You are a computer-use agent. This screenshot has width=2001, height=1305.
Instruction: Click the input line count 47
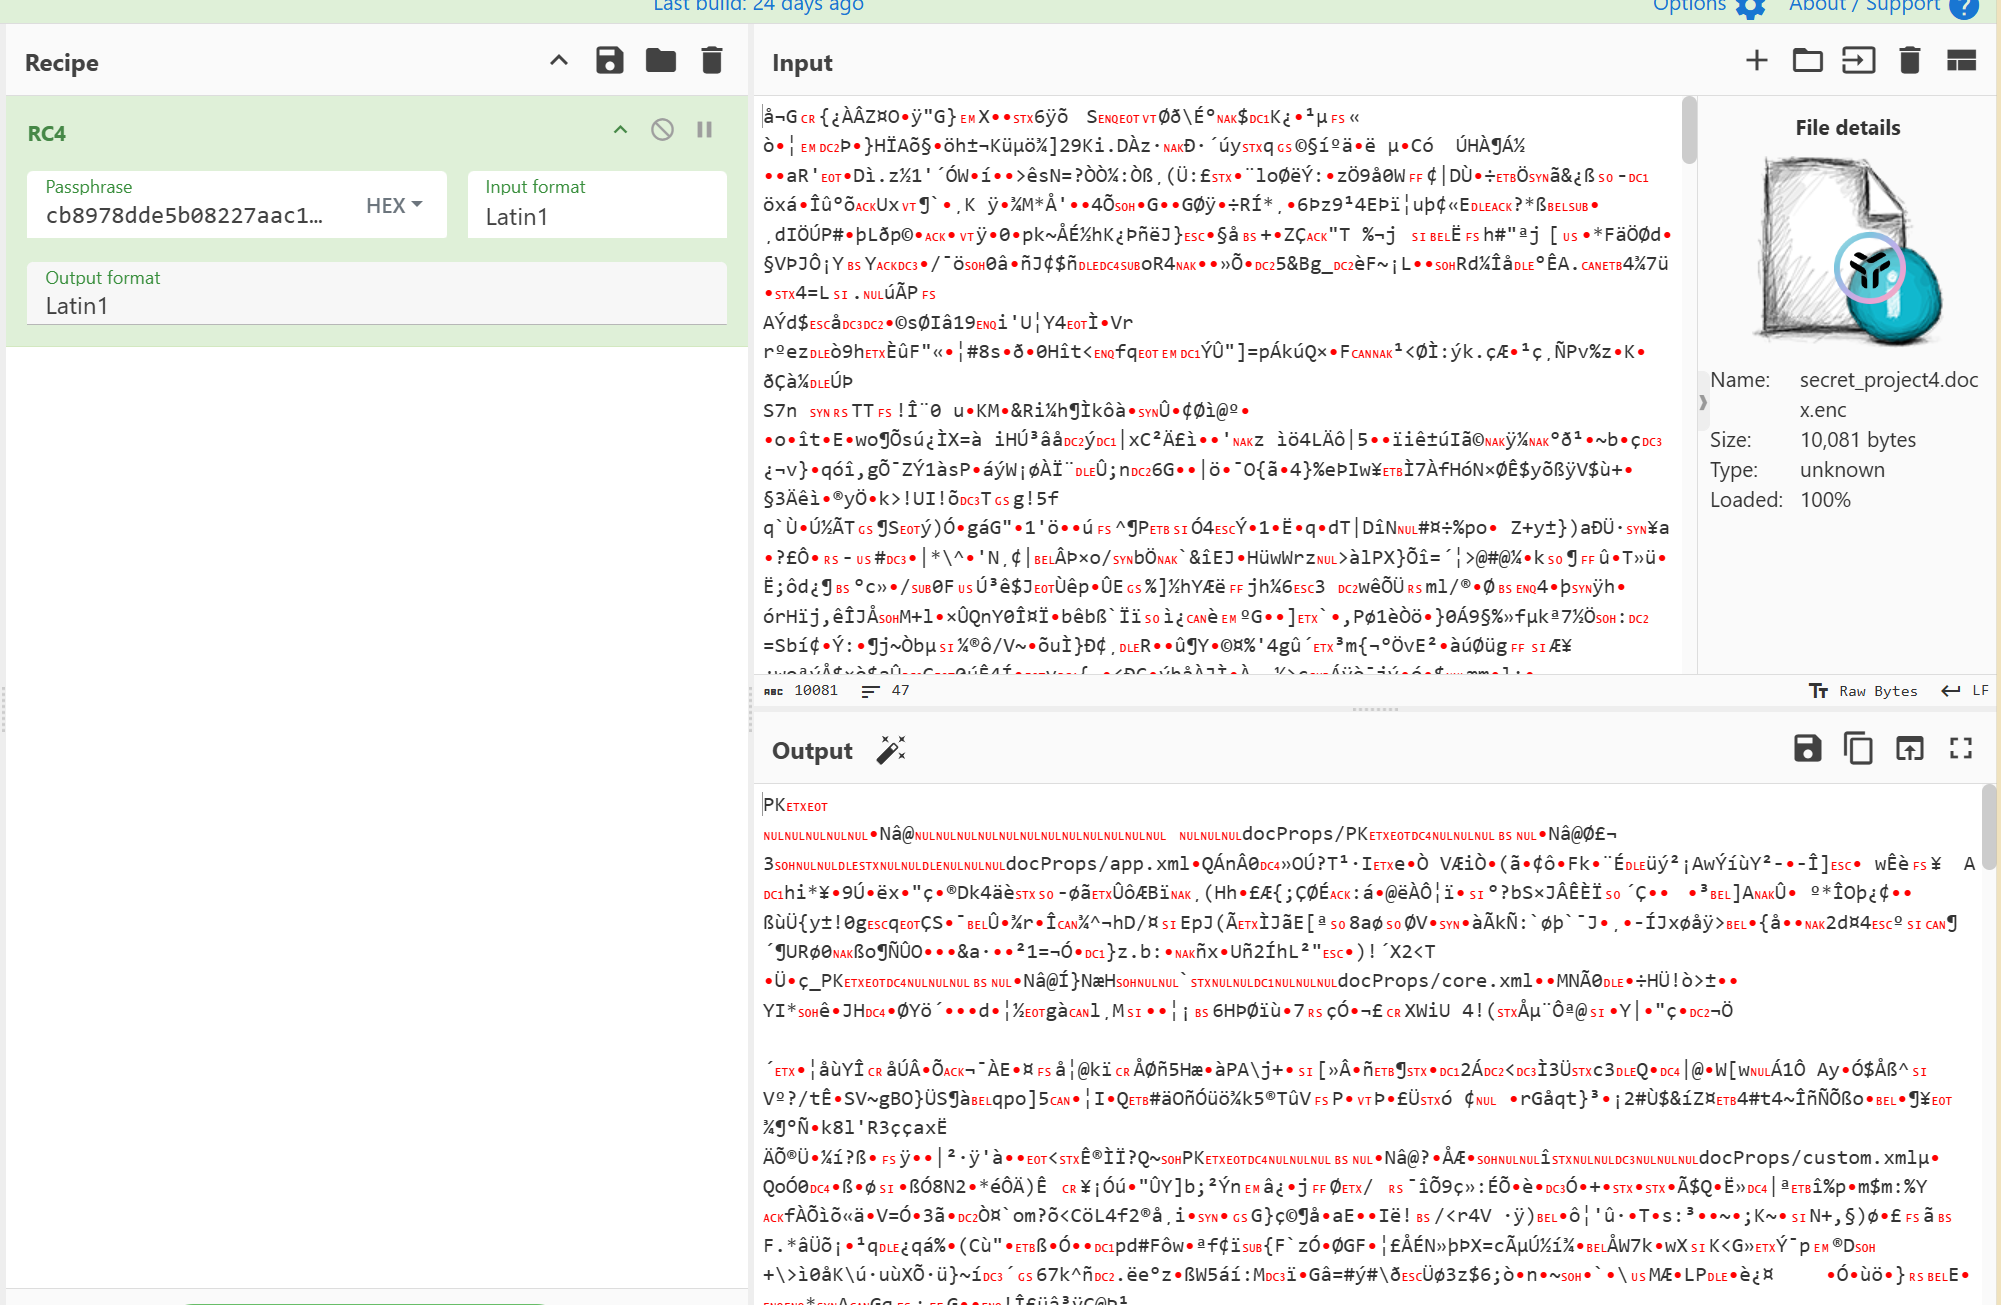pyautogui.click(x=886, y=690)
